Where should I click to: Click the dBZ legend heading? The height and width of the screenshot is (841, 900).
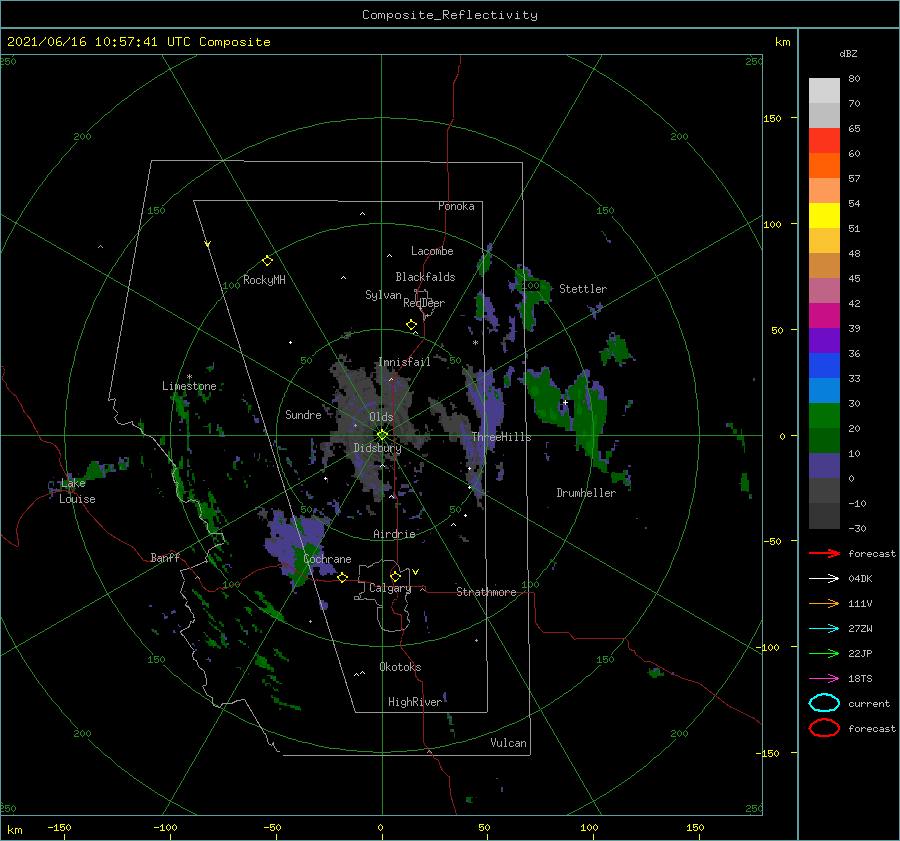[848, 53]
